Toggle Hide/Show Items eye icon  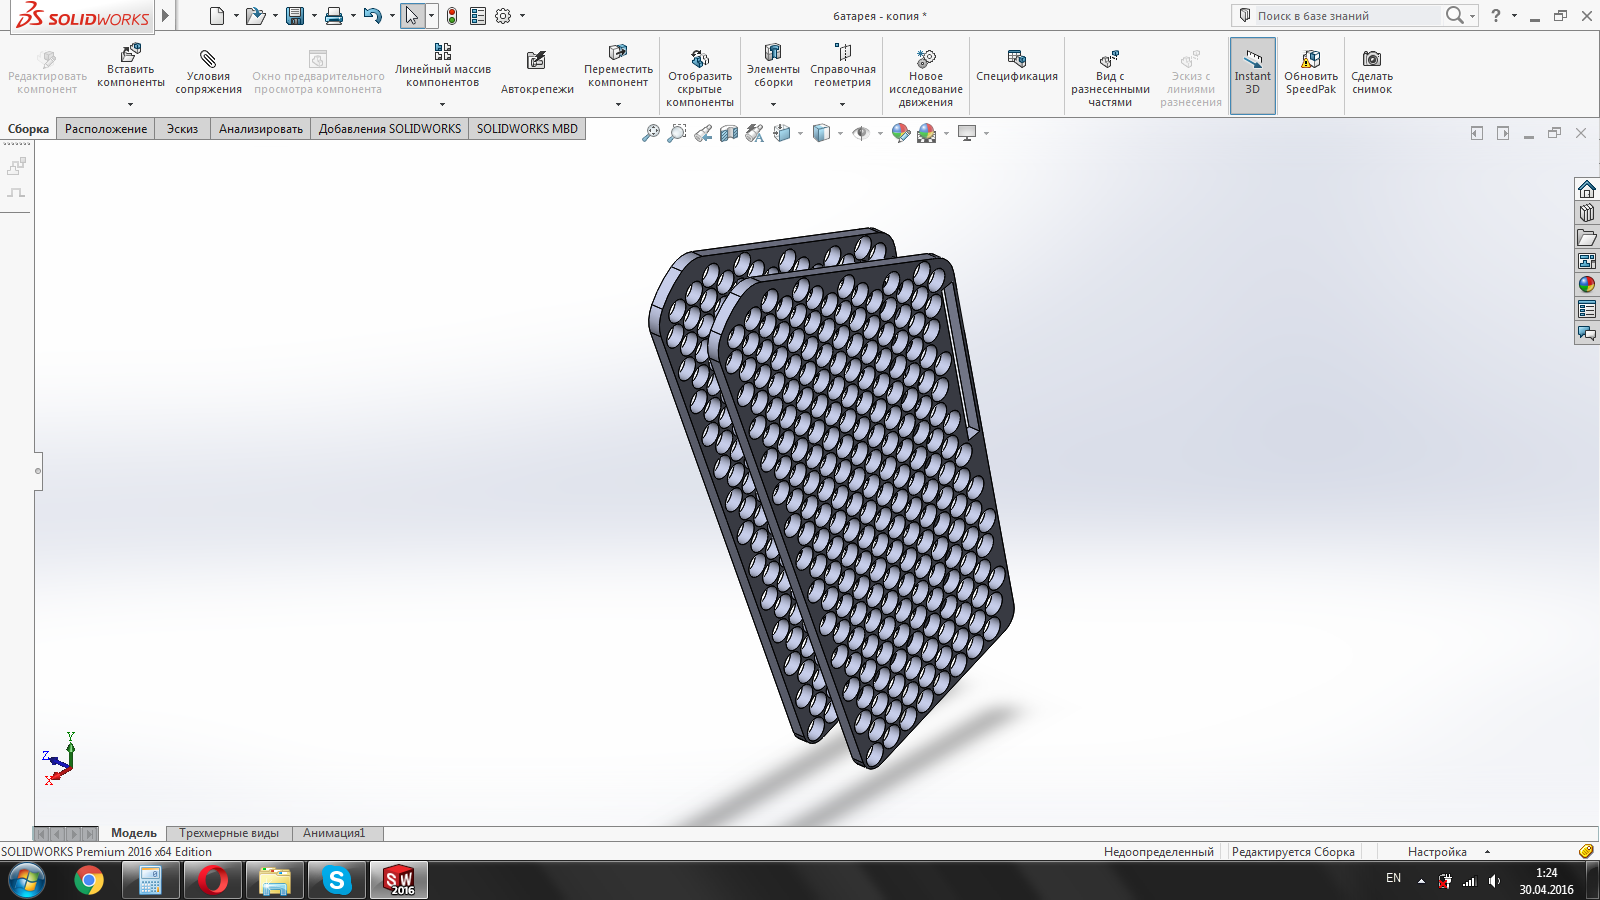(861, 133)
